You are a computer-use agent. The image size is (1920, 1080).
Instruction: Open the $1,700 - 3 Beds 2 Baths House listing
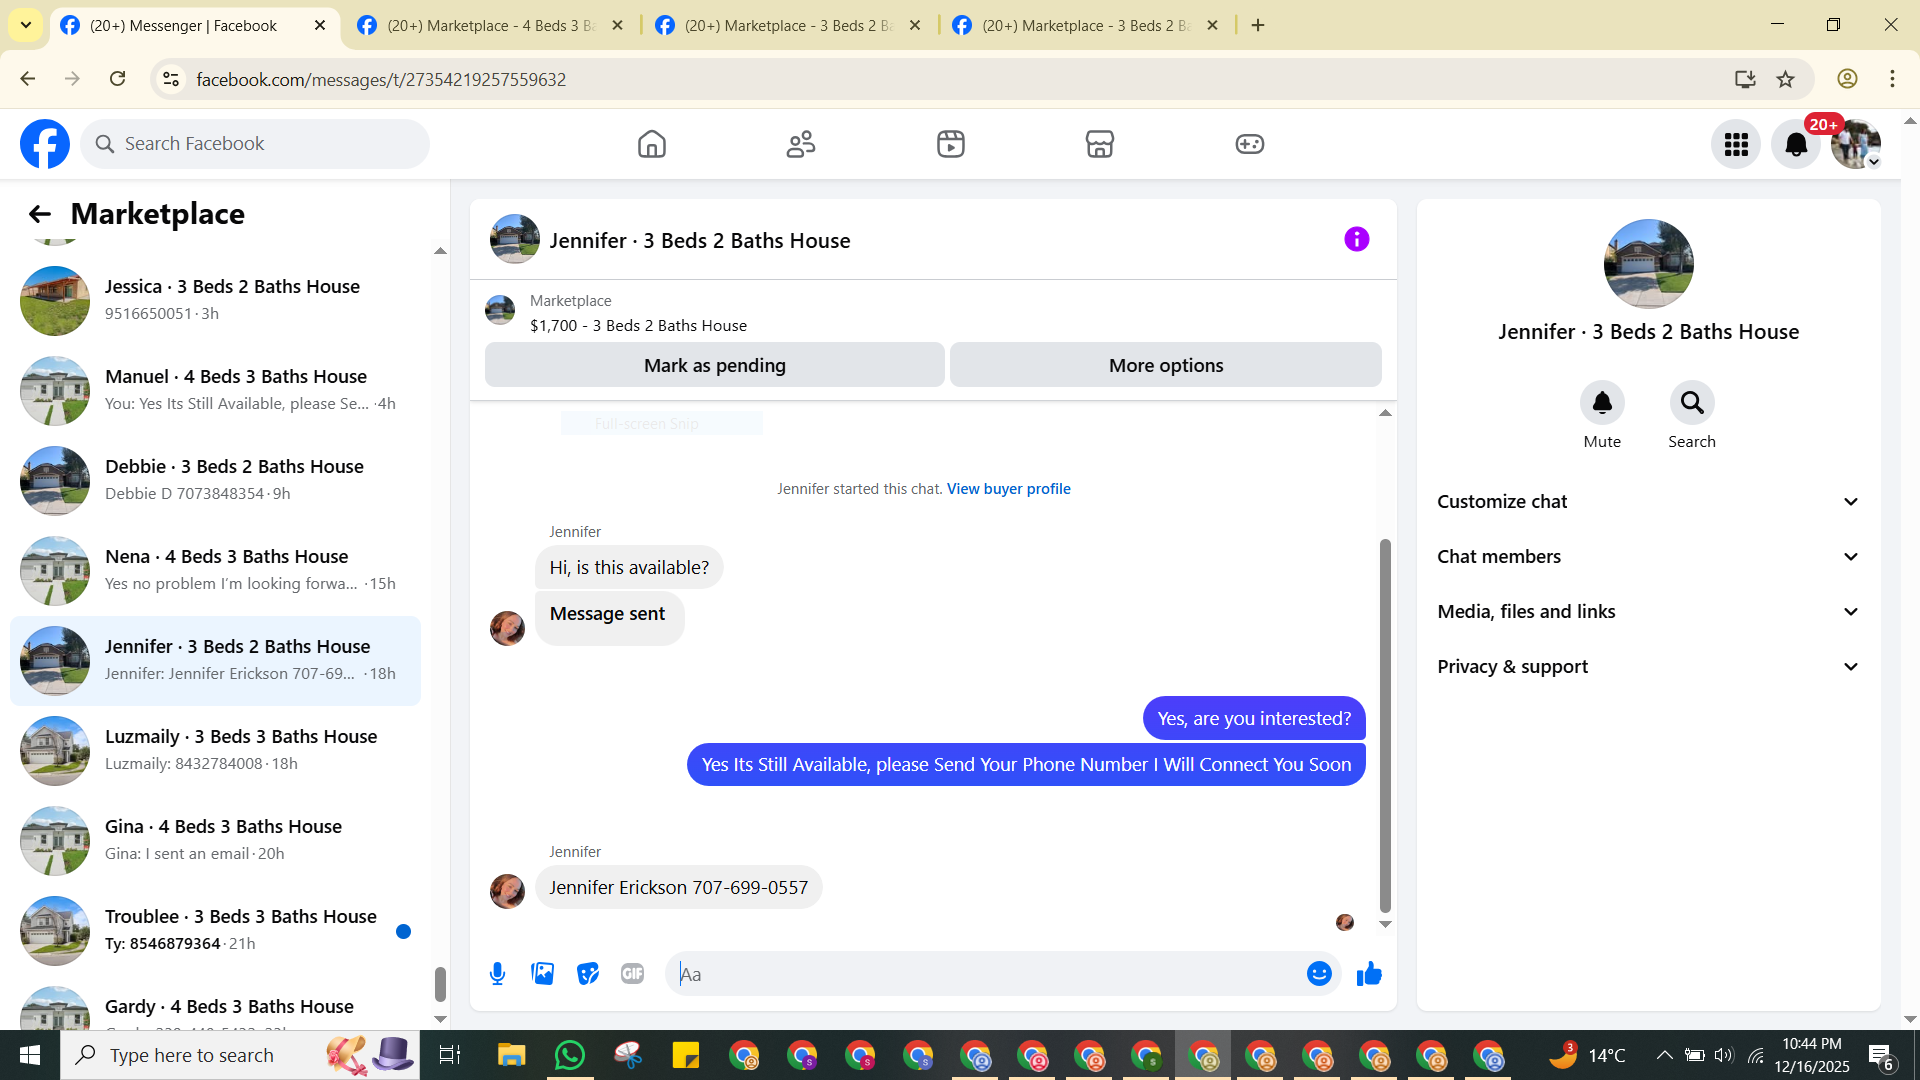pyautogui.click(x=638, y=326)
